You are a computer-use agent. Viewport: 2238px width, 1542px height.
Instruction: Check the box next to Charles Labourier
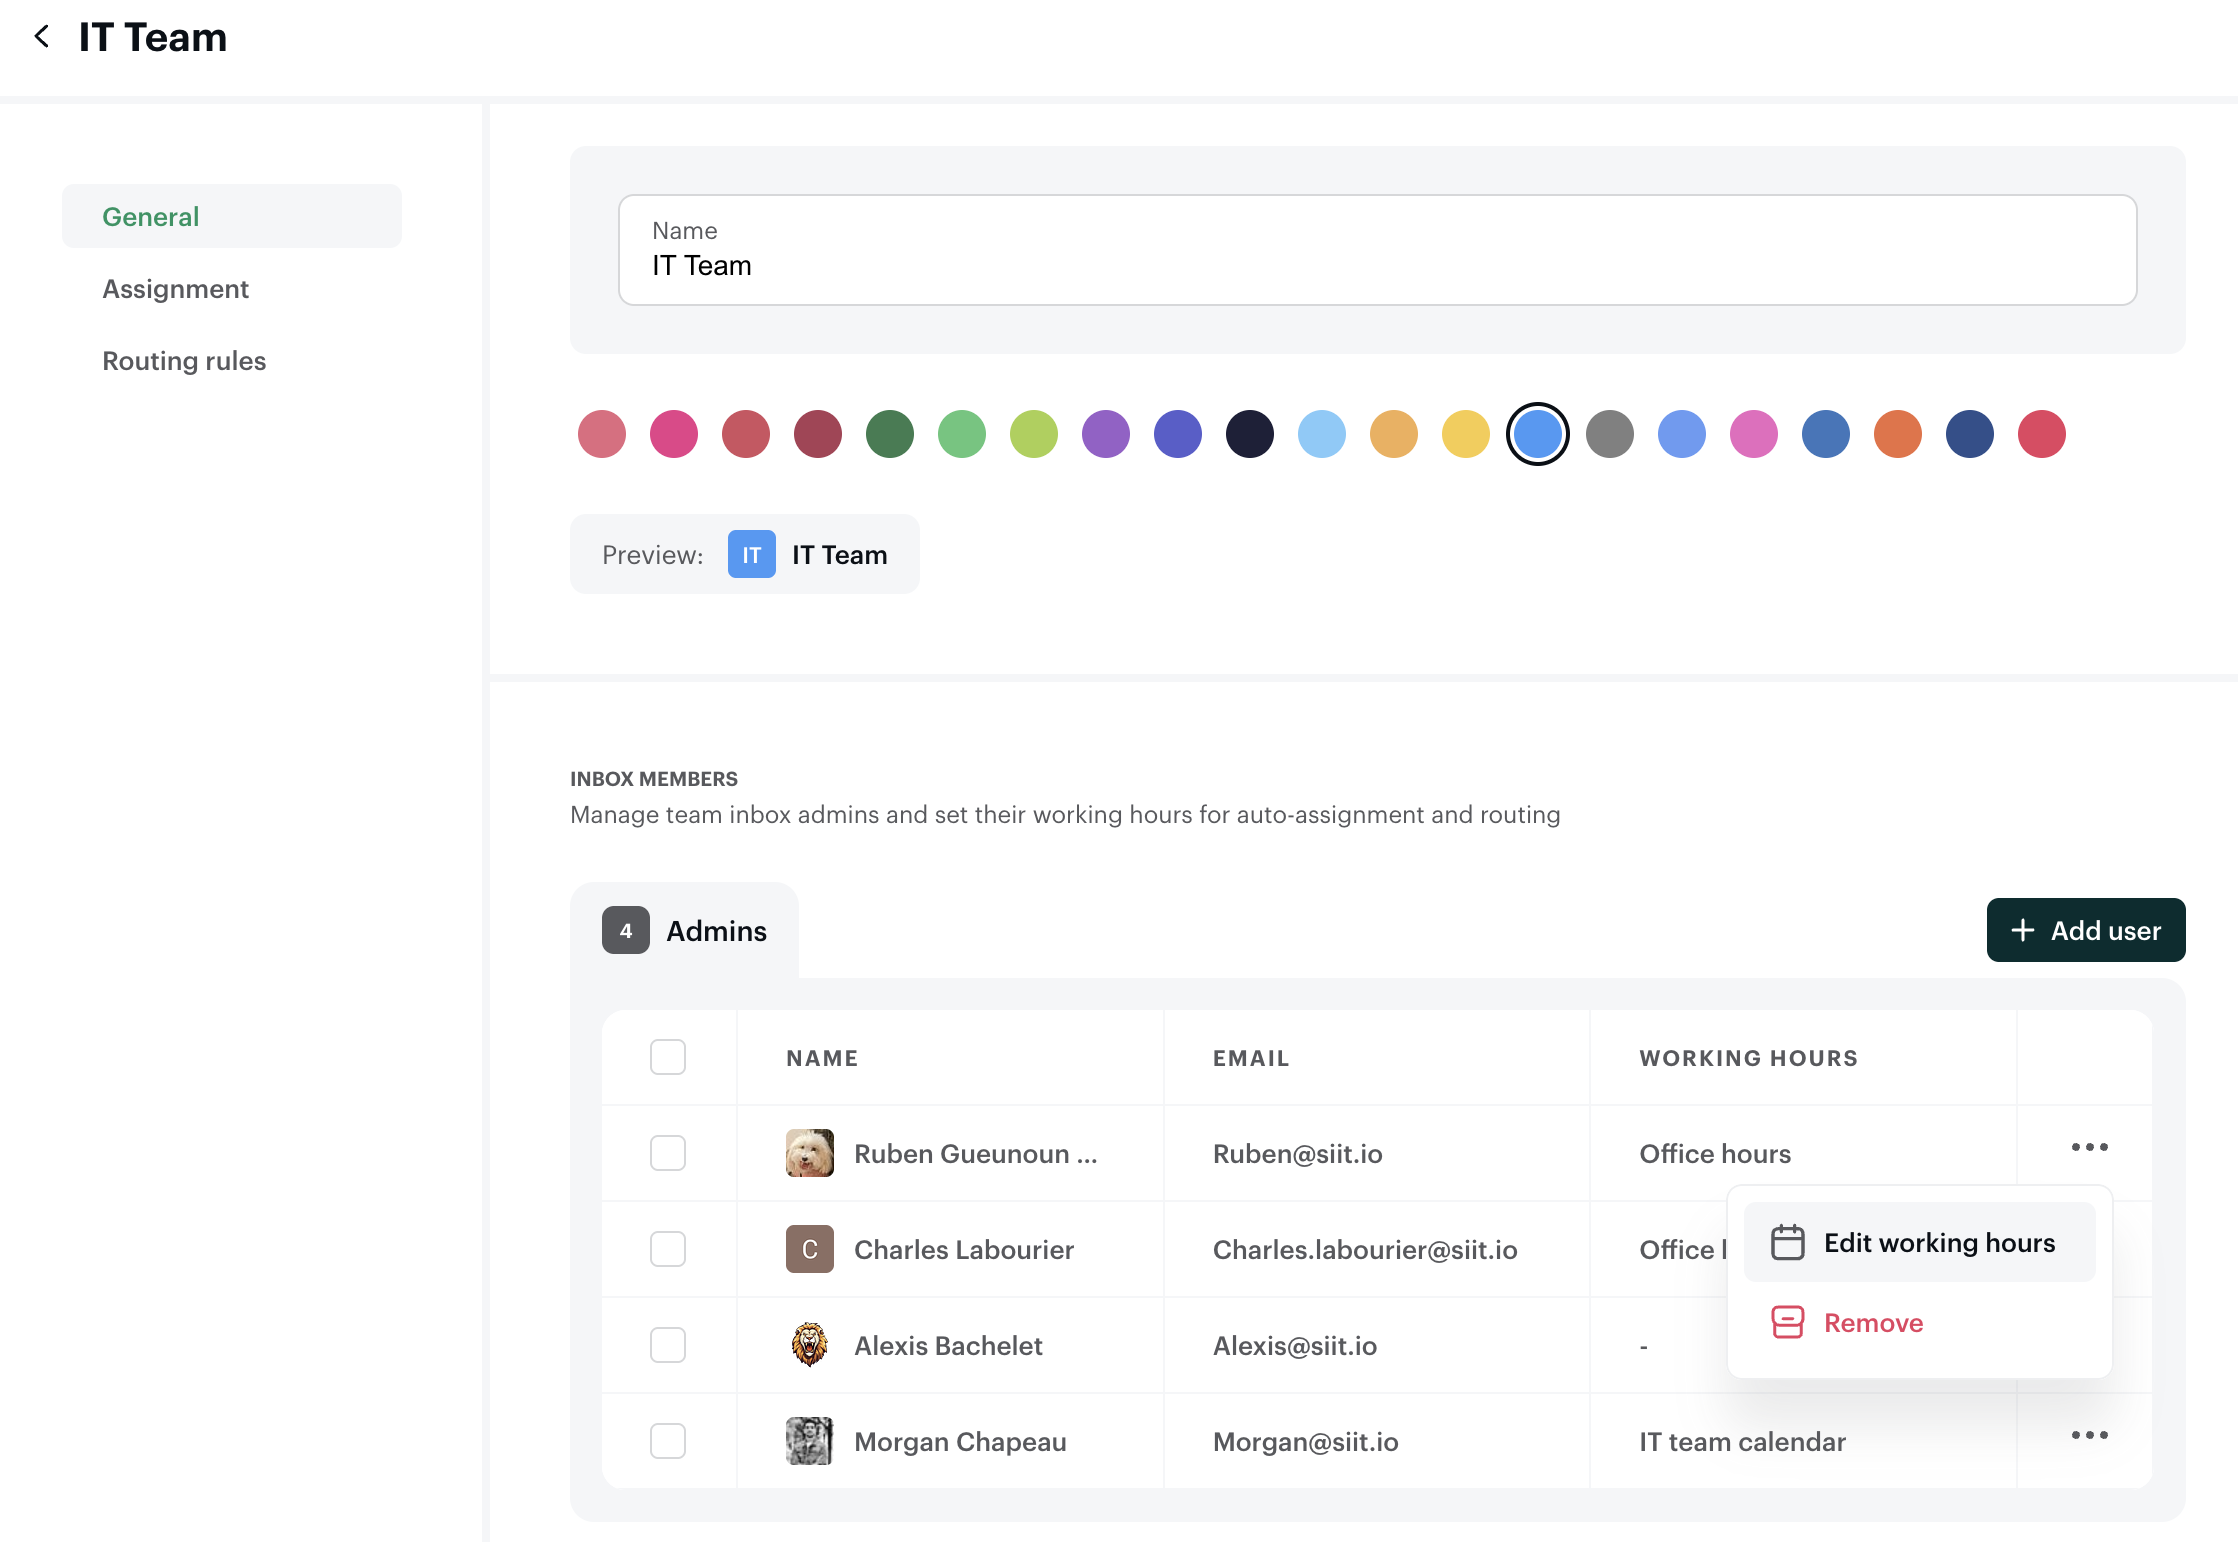pos(667,1249)
